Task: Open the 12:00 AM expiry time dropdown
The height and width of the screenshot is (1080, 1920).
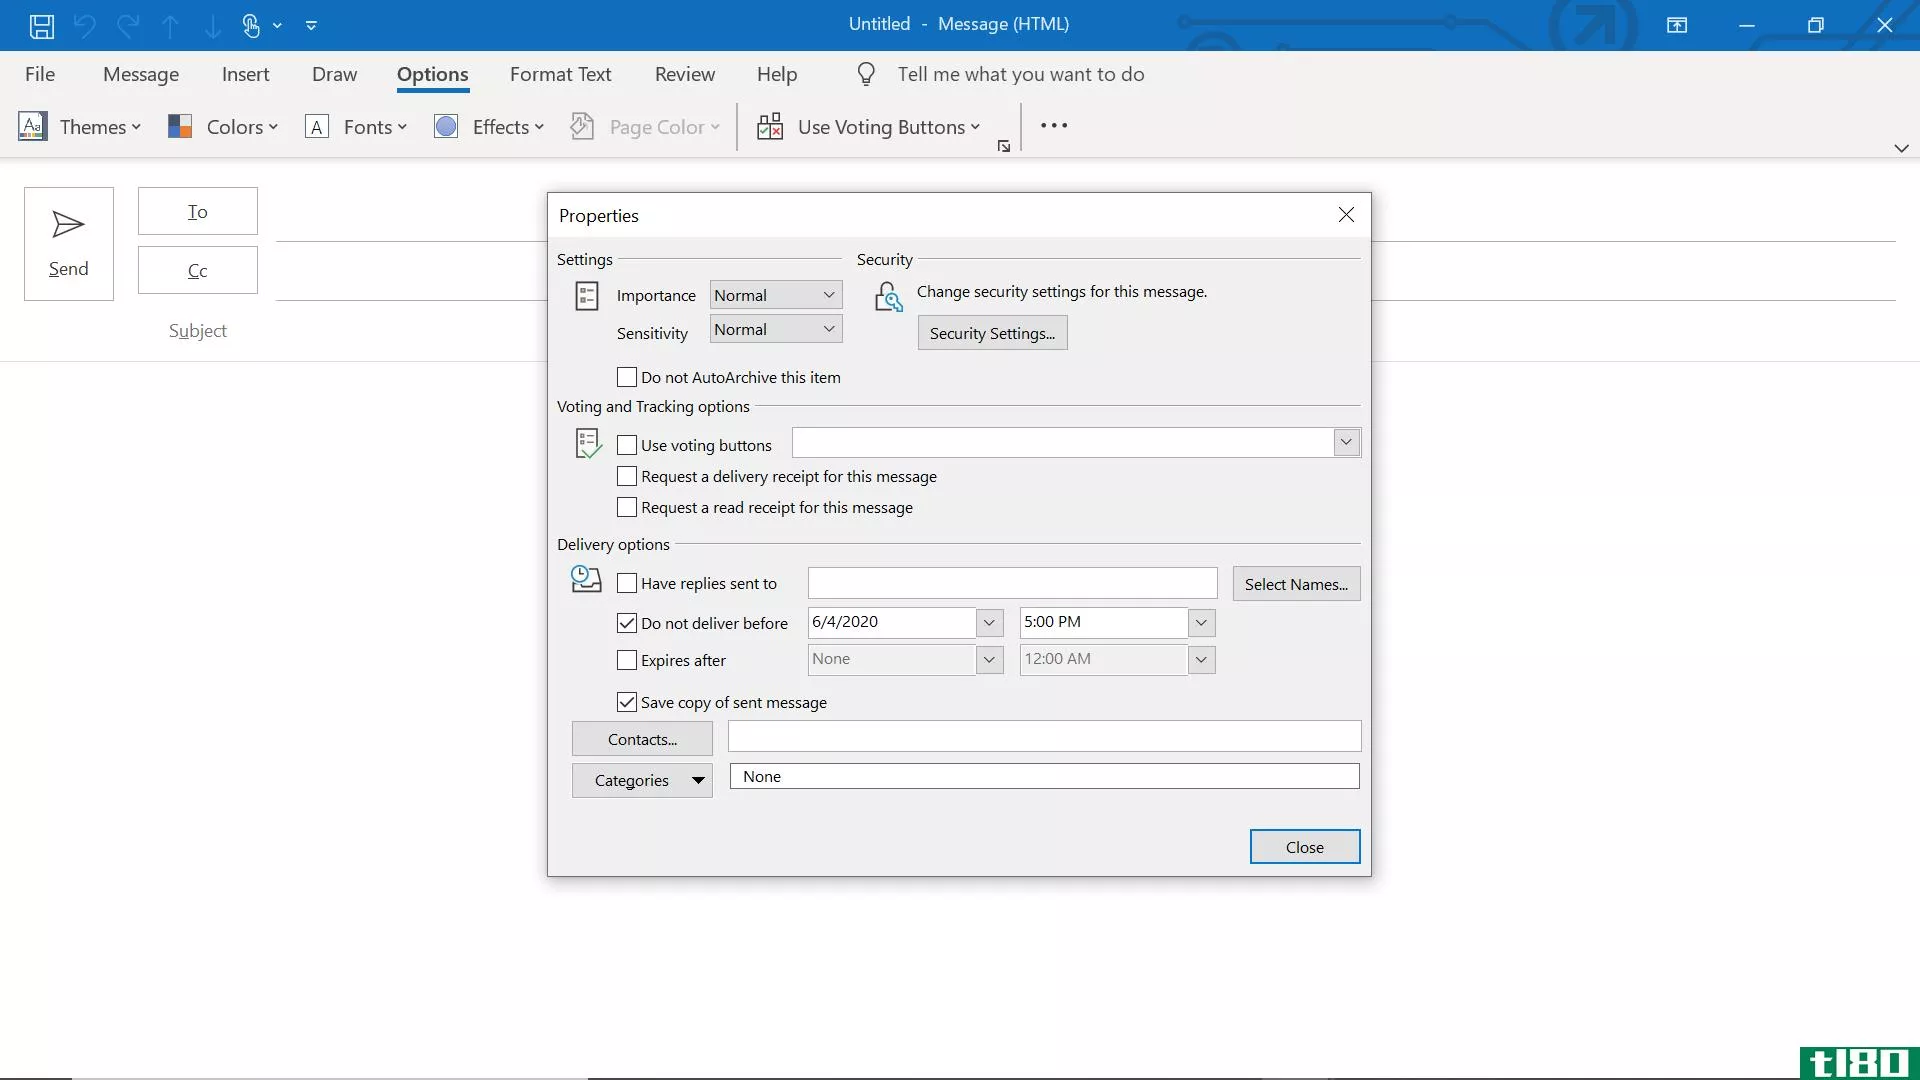Action: (x=1201, y=660)
